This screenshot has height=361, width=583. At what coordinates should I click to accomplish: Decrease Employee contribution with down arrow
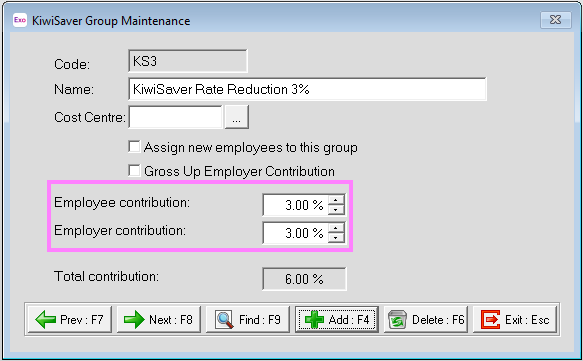click(x=336, y=210)
